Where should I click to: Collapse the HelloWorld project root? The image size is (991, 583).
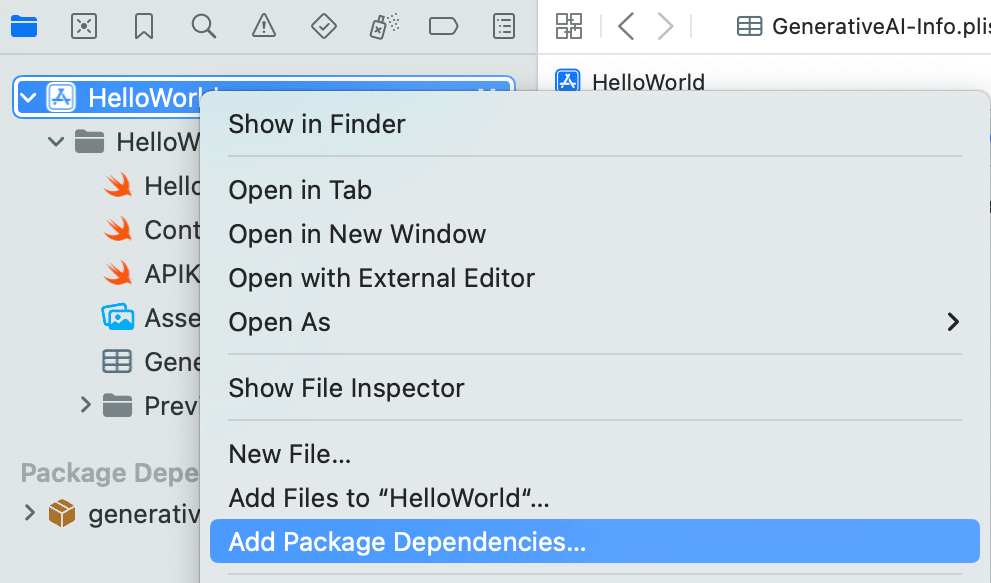click(28, 98)
